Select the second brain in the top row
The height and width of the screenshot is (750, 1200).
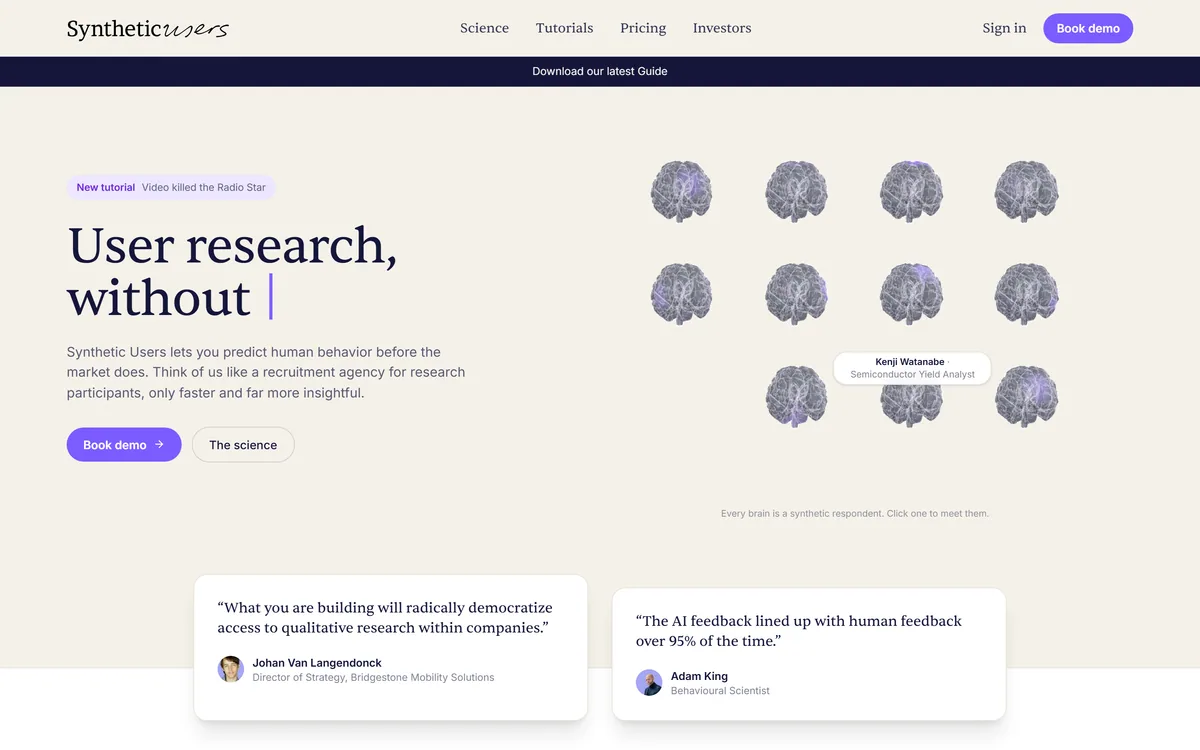pyautogui.click(x=796, y=191)
